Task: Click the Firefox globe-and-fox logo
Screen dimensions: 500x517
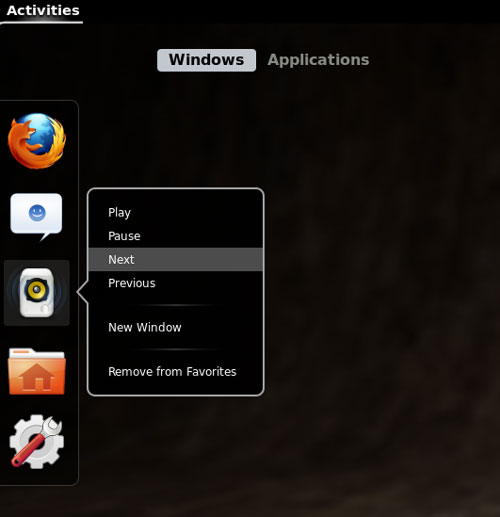Action: click(37, 141)
